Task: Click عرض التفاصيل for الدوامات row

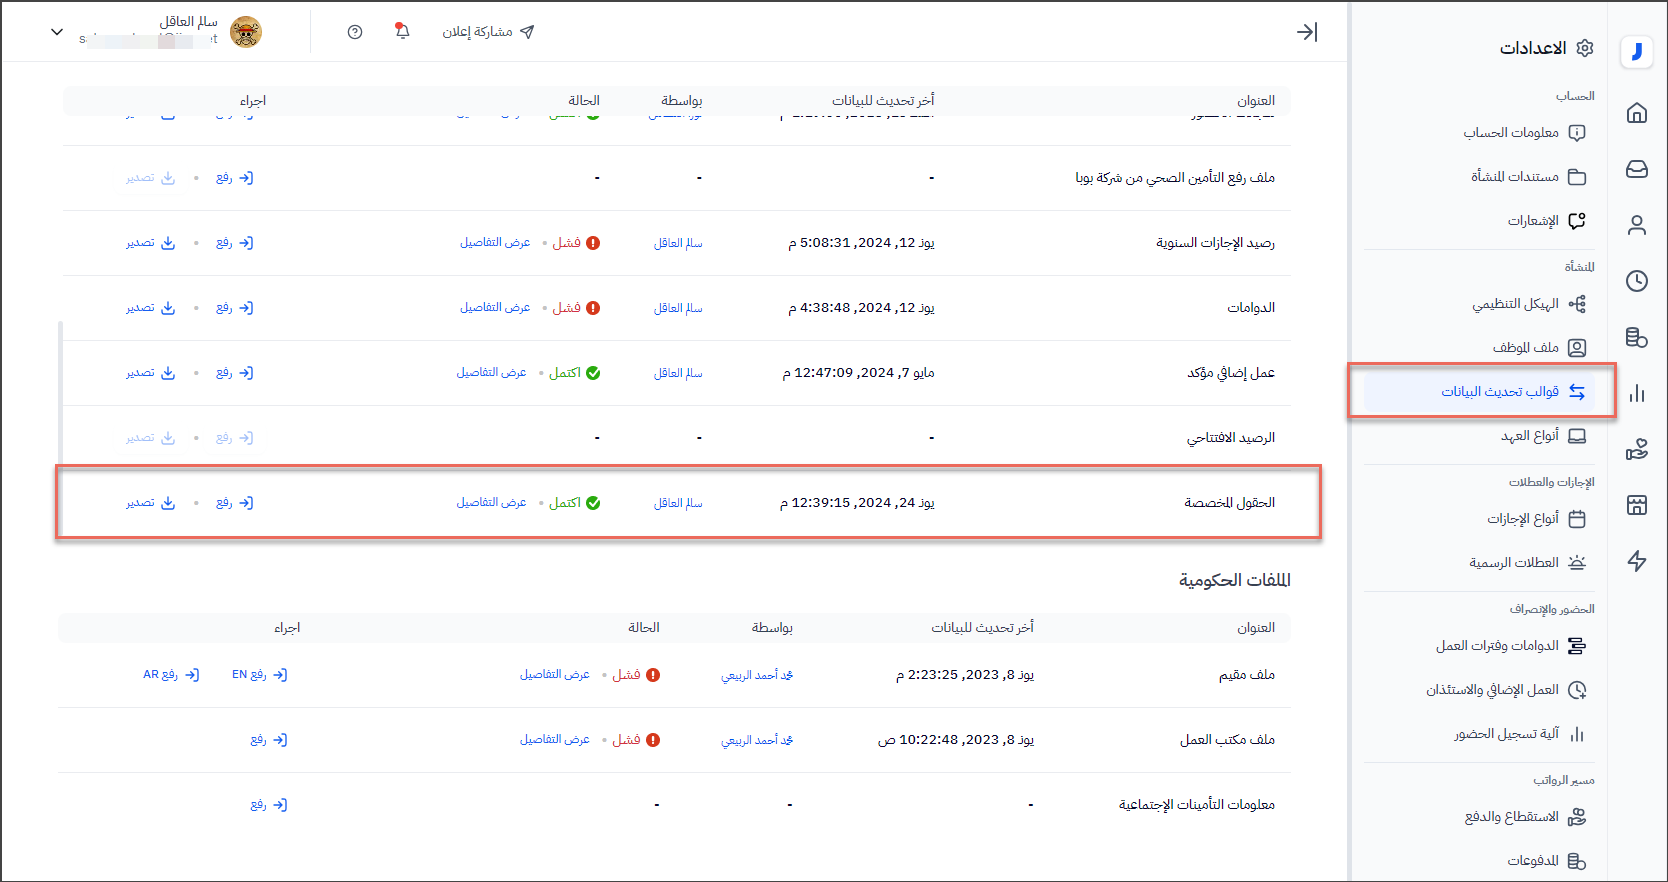Action: (x=495, y=308)
